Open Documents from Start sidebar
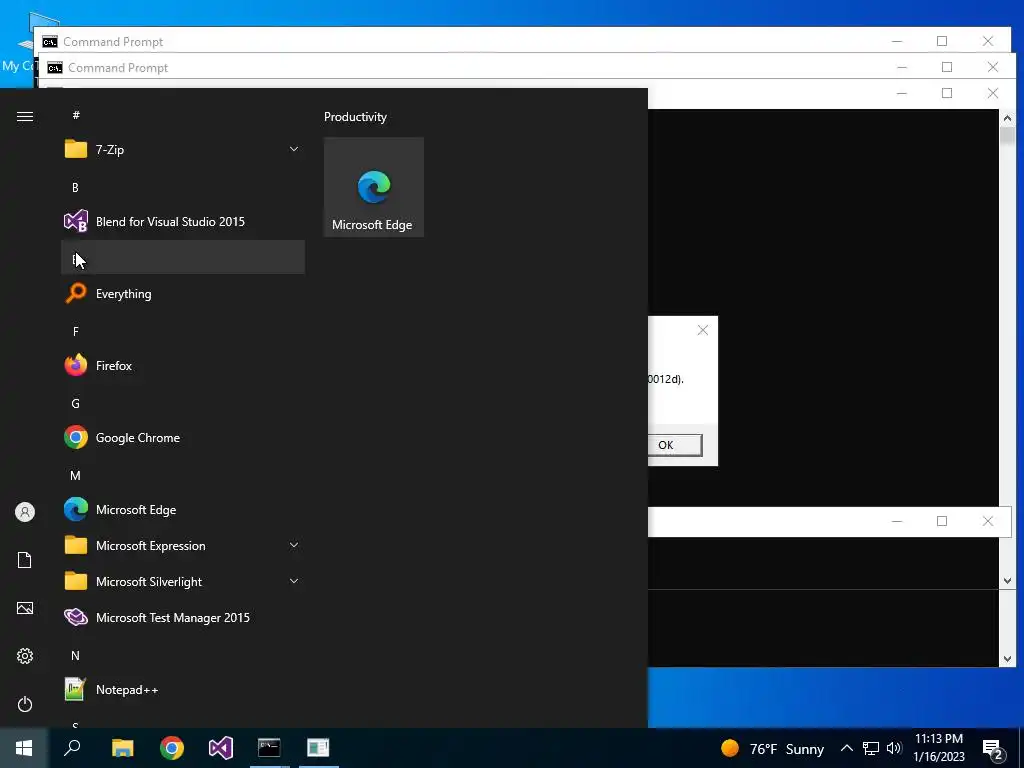Viewport: 1024px width, 768px height. (x=25, y=560)
